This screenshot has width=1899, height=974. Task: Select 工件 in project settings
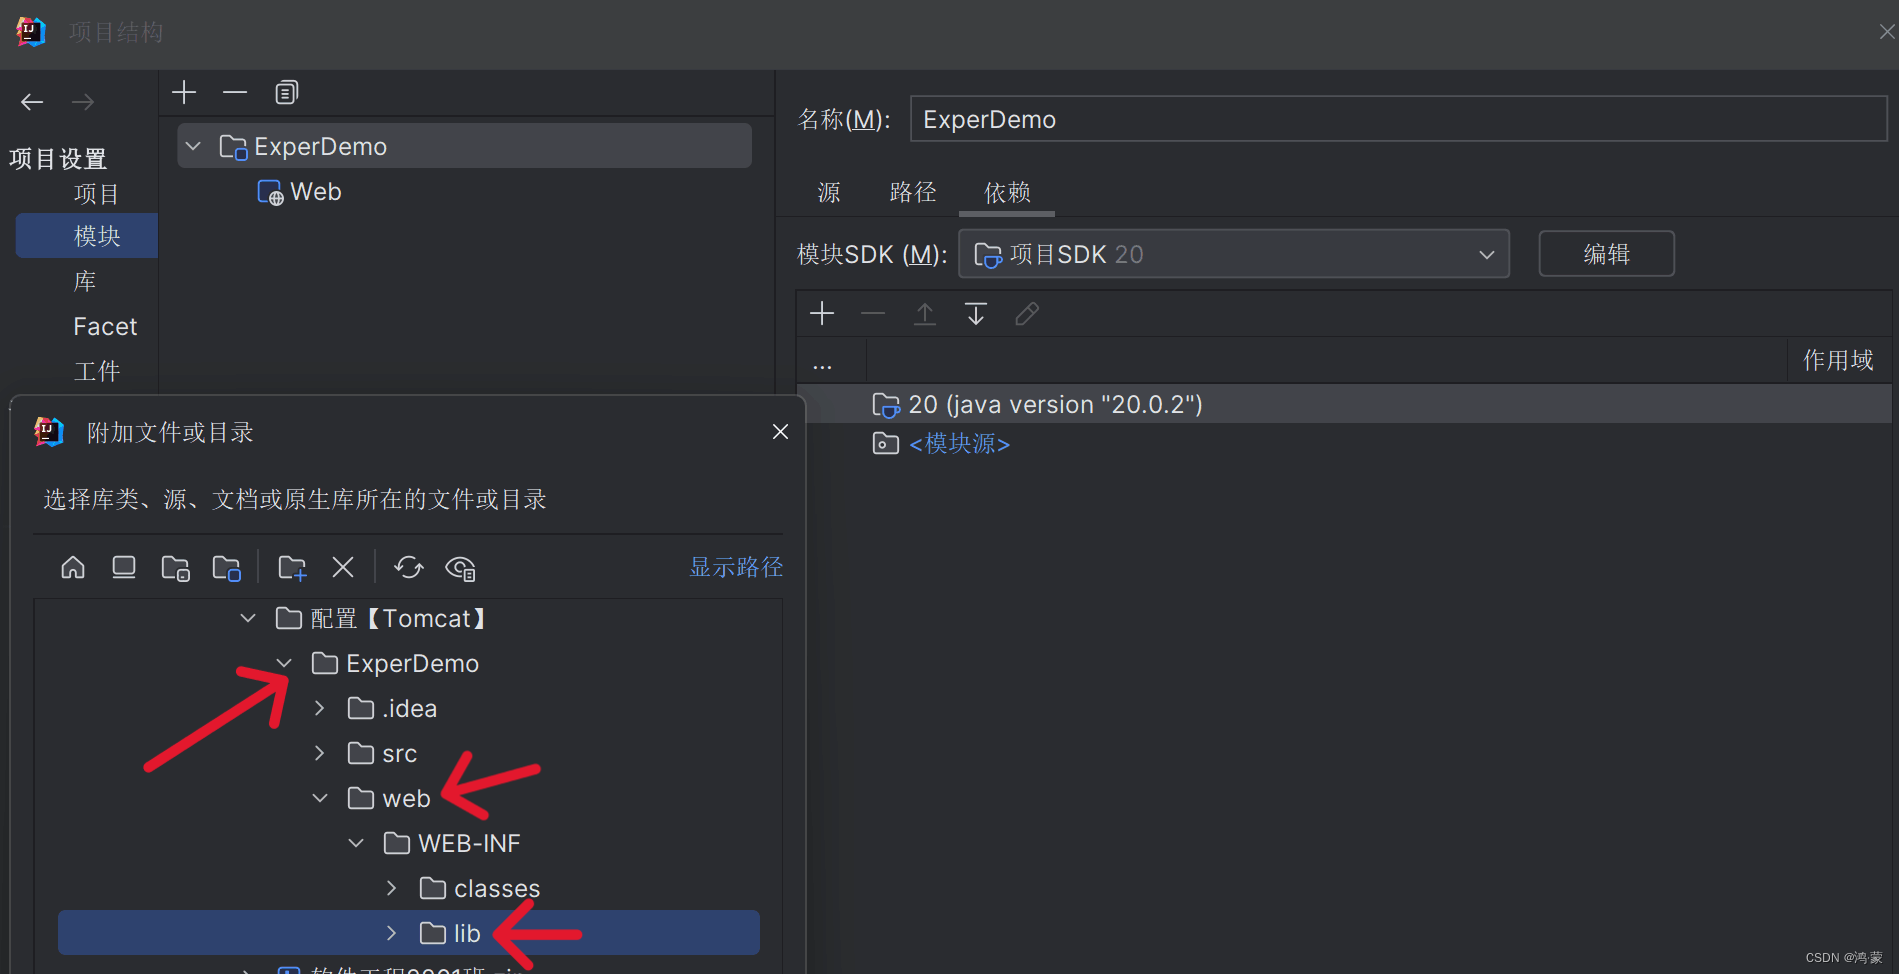(97, 371)
